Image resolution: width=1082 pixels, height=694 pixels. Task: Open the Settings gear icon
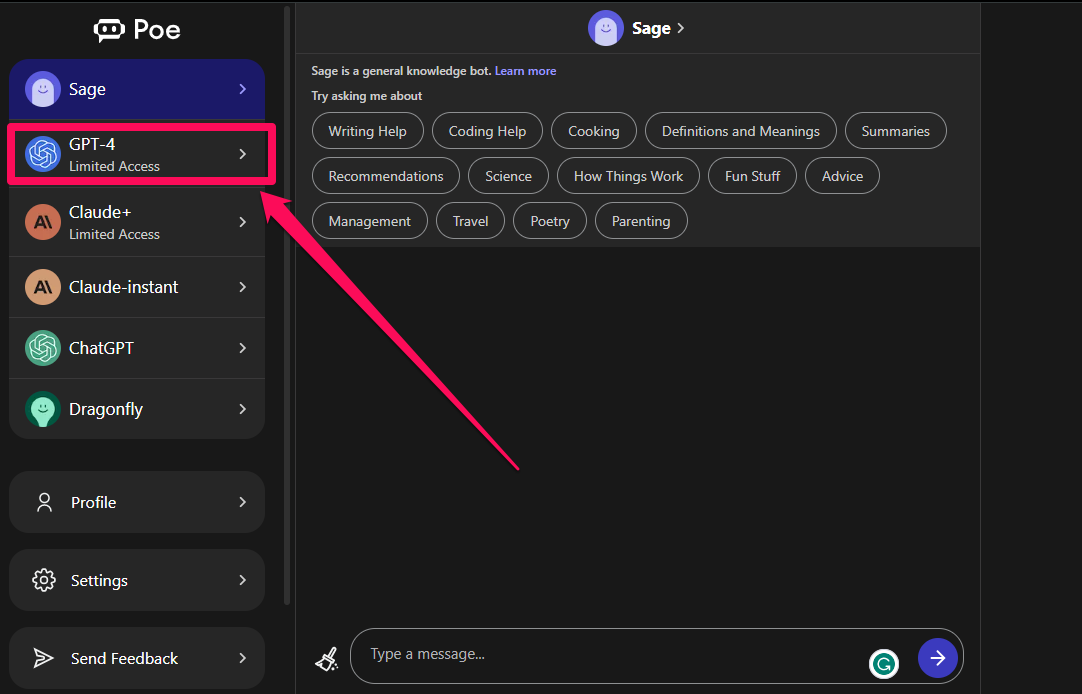pos(44,580)
